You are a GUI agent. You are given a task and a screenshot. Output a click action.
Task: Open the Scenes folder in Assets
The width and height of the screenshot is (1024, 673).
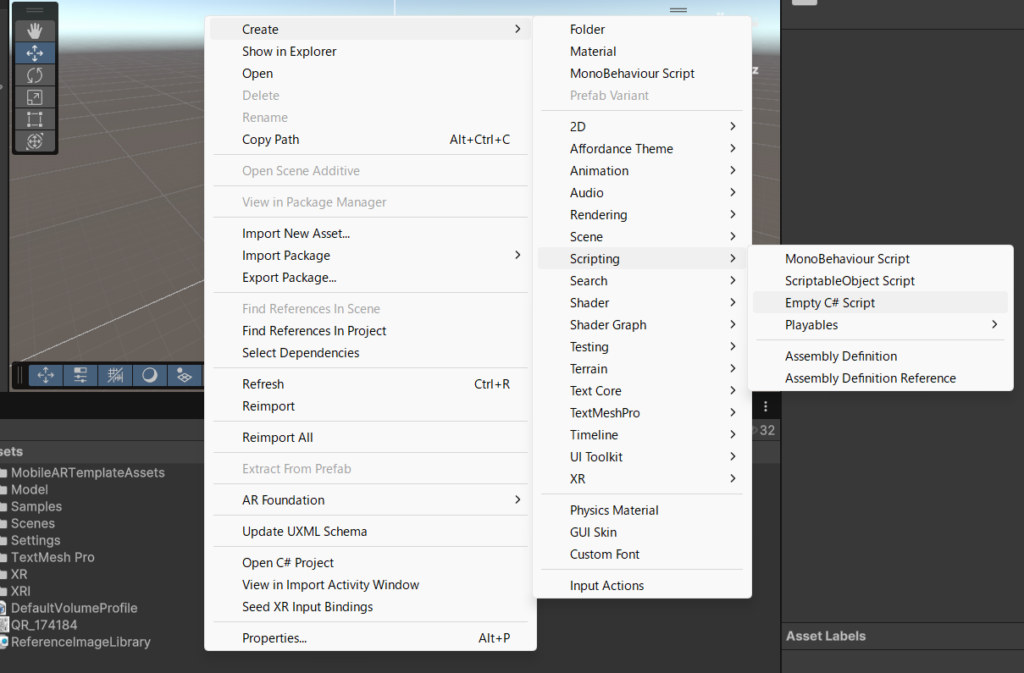(x=33, y=524)
